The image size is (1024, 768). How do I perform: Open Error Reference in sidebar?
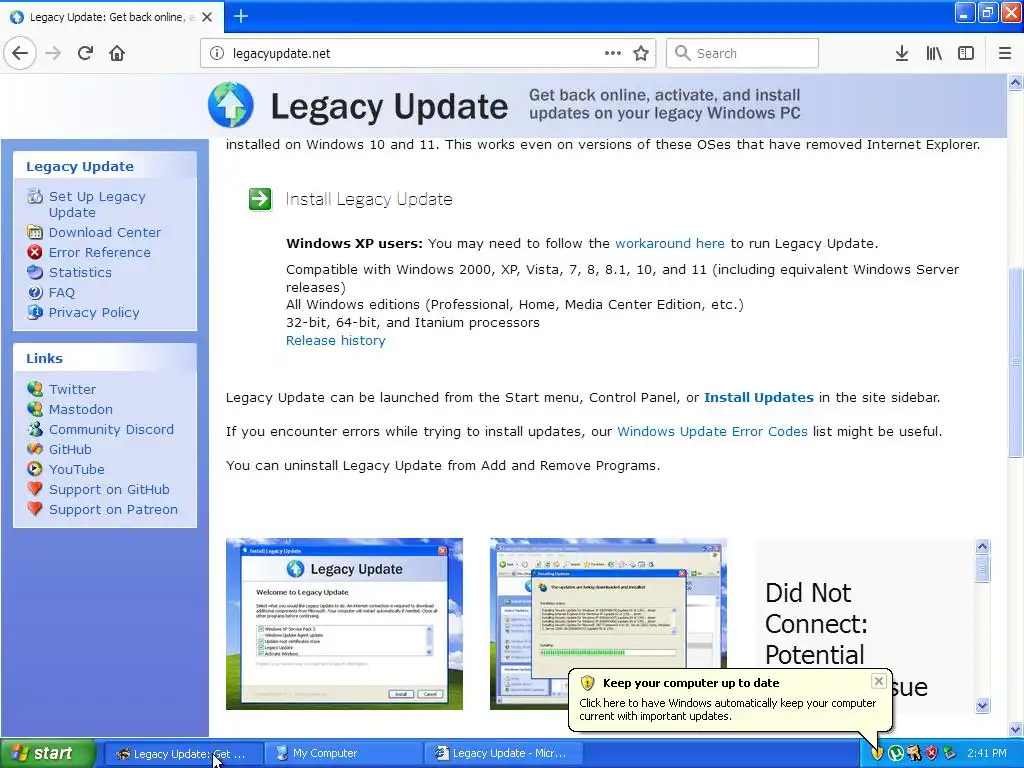99,252
